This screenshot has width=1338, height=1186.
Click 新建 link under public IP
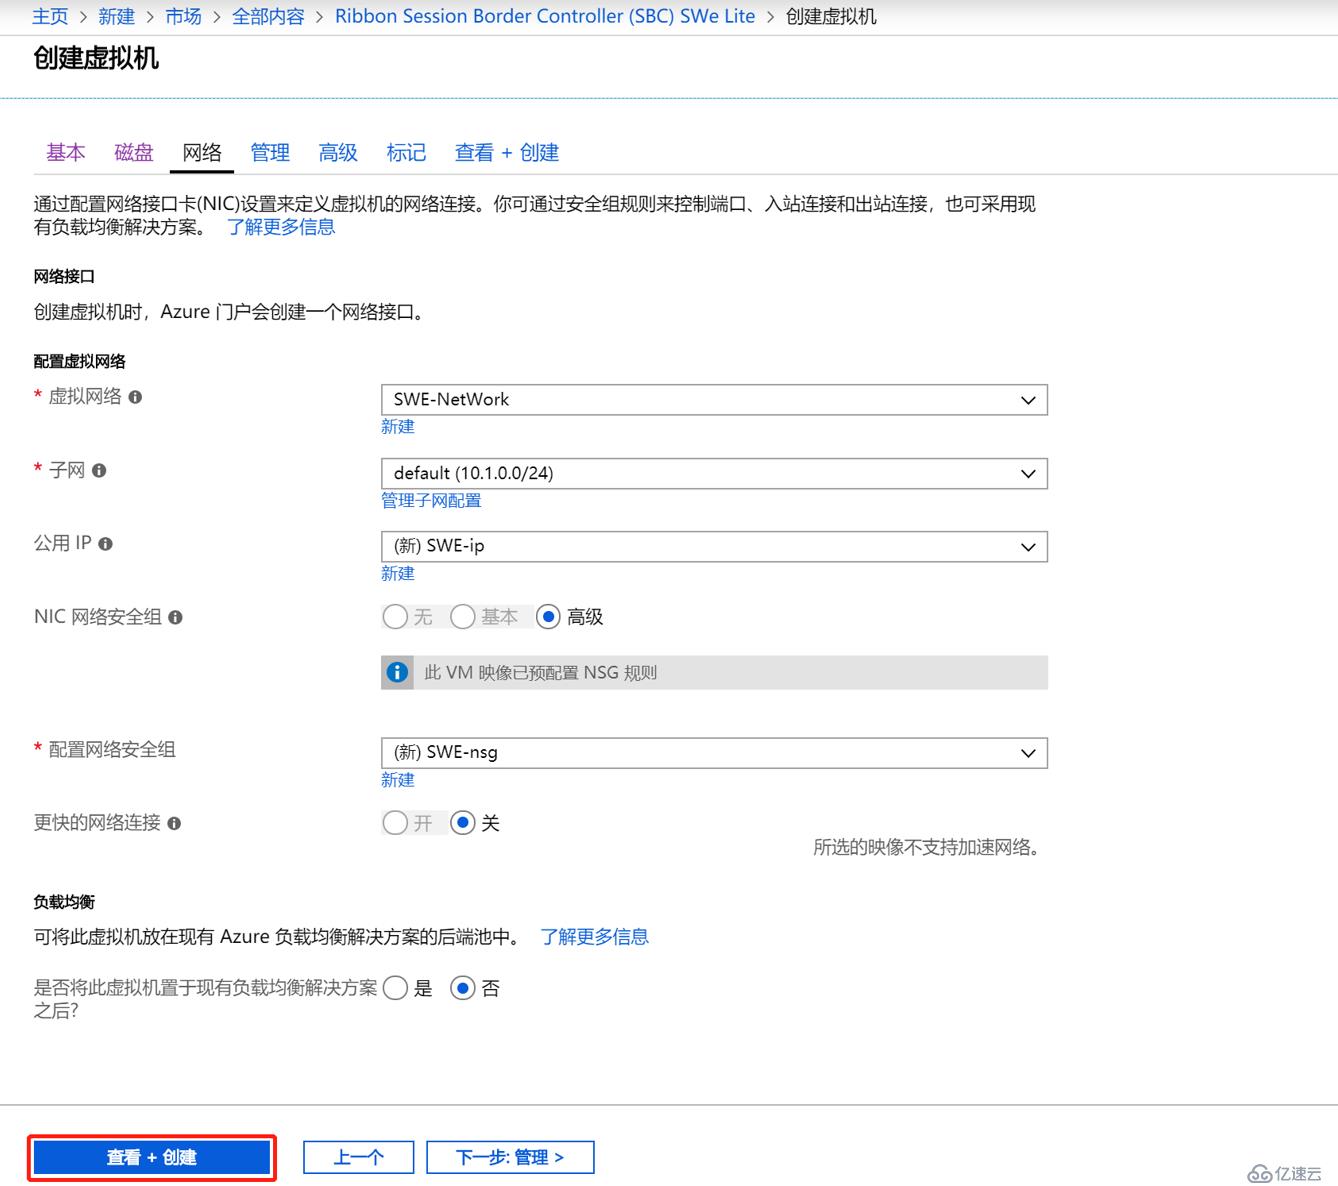tap(398, 573)
